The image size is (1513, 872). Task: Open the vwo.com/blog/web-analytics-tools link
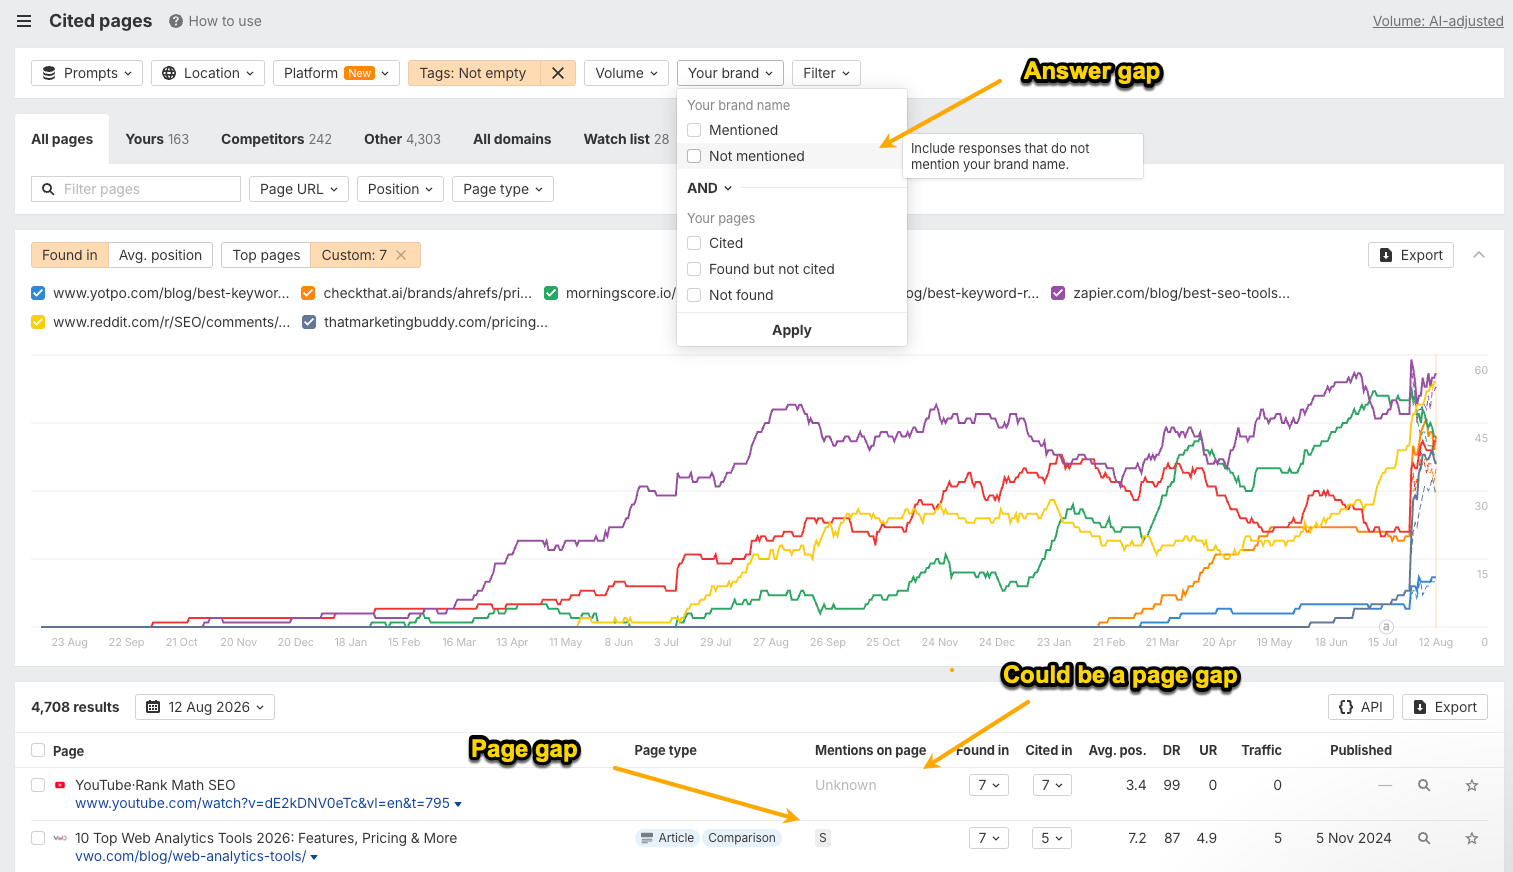click(x=191, y=856)
